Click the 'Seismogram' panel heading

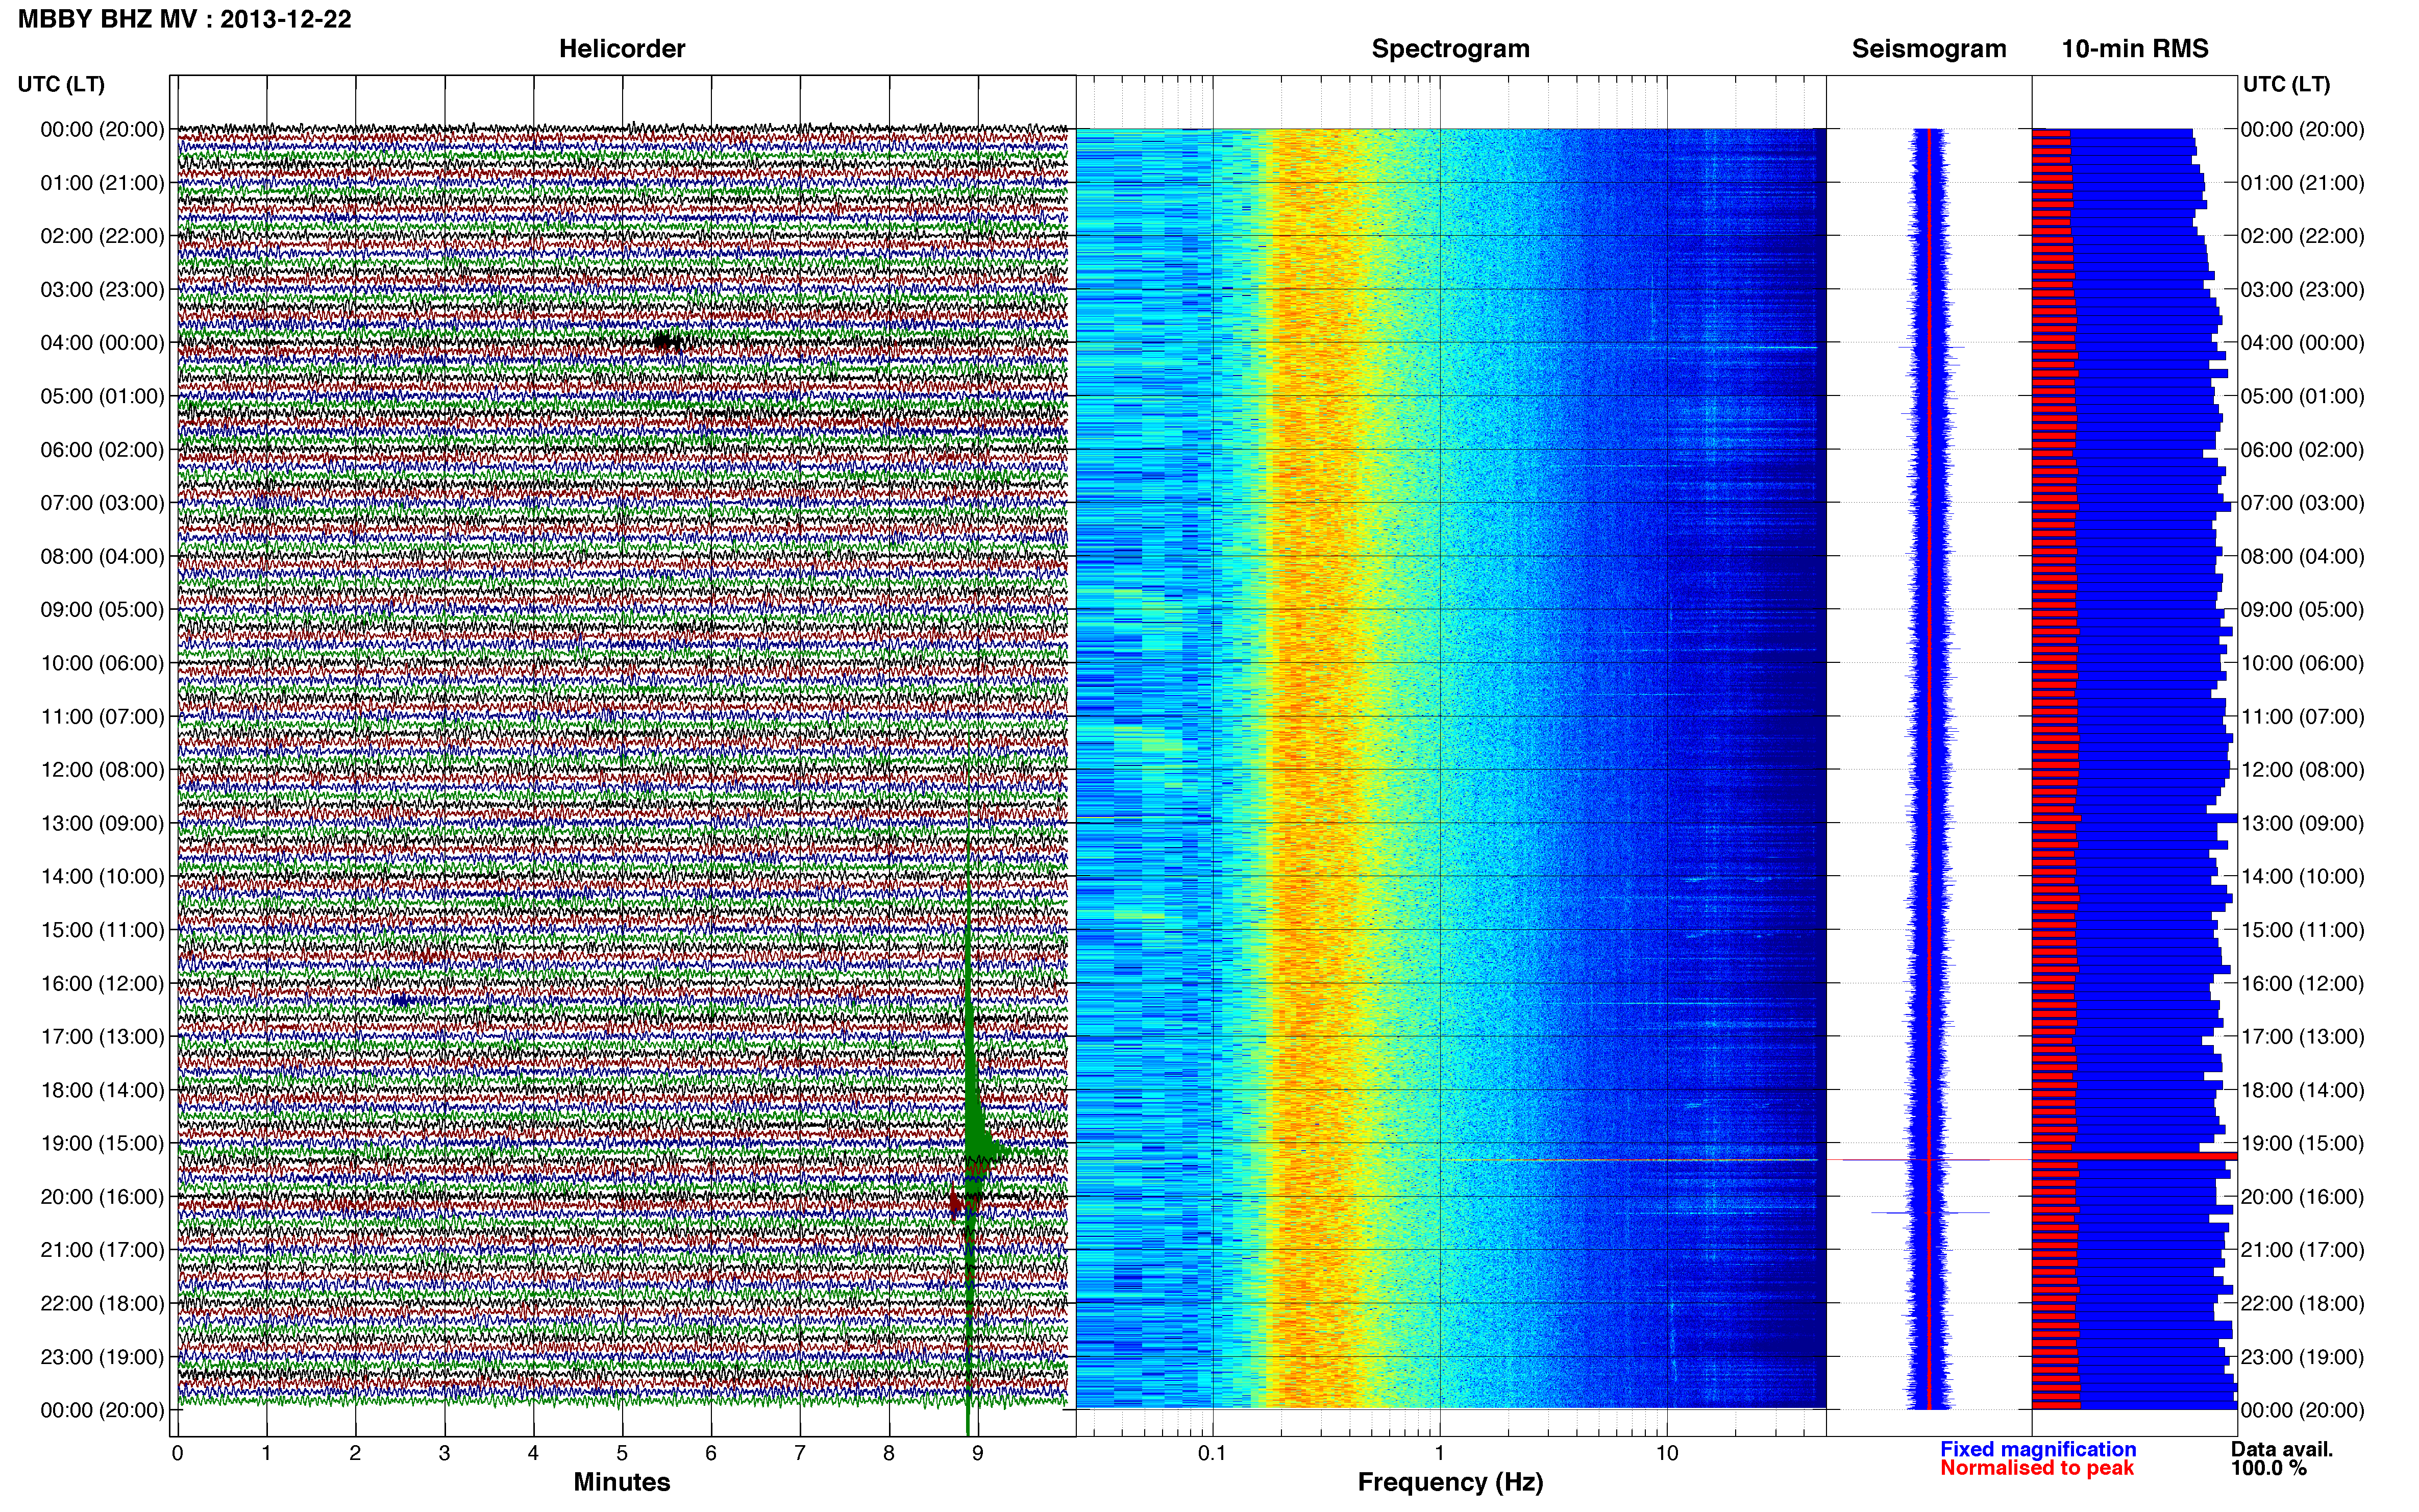tap(1929, 49)
